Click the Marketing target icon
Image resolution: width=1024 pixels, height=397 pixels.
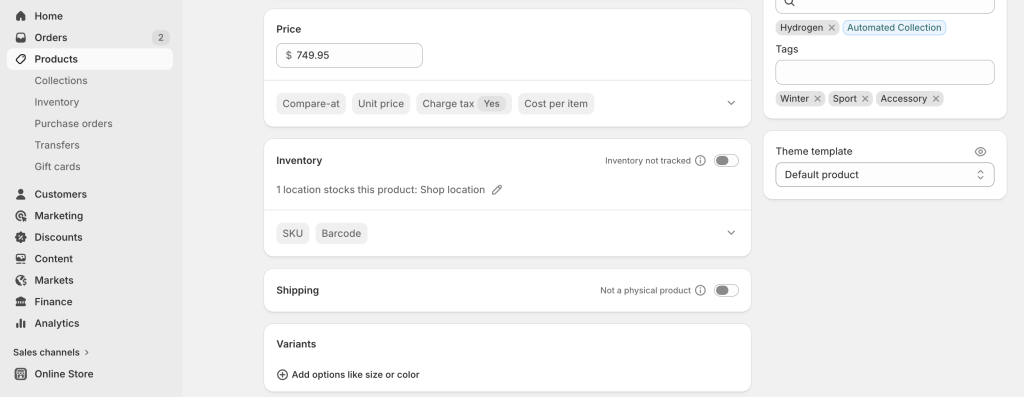(x=21, y=215)
